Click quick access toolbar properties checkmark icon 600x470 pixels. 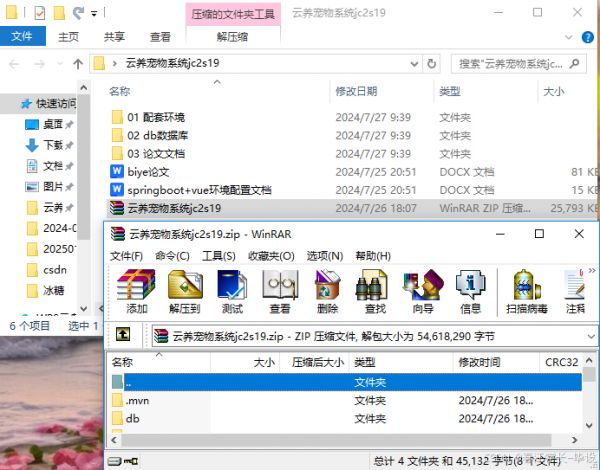point(39,13)
